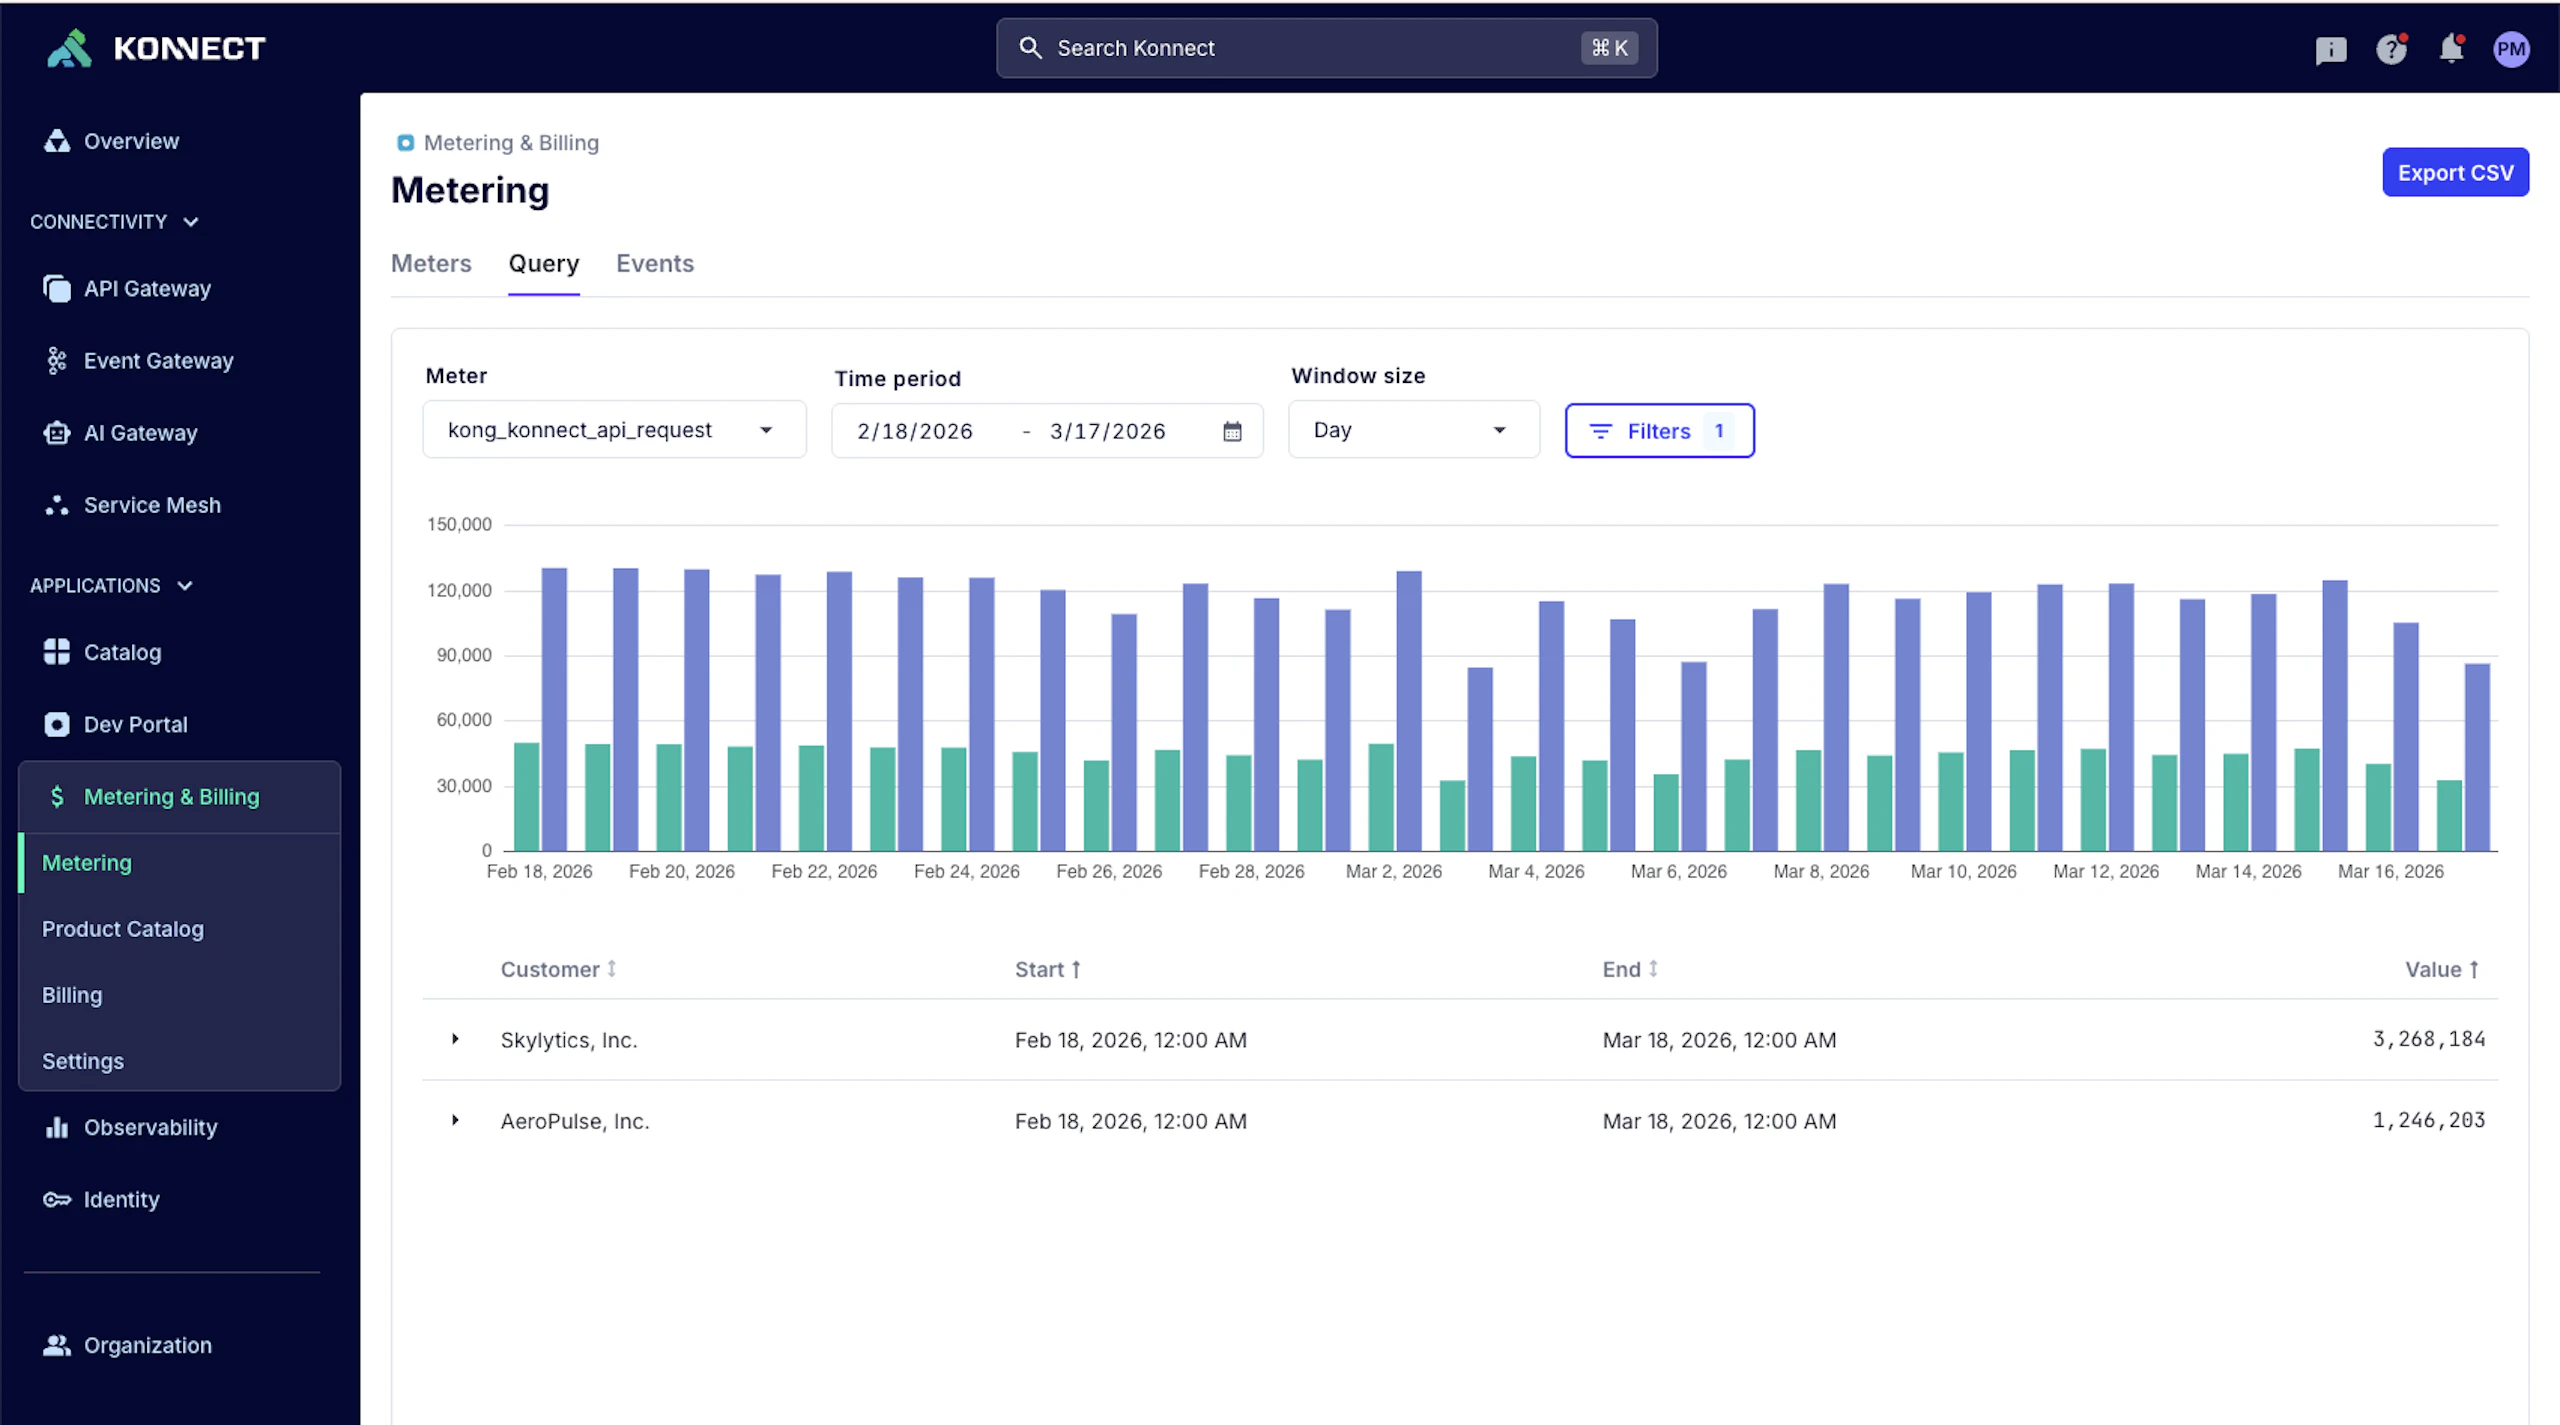Viewport: 2560px width, 1425px height.
Task: Open the PM user avatar menu
Action: pos(2511,49)
